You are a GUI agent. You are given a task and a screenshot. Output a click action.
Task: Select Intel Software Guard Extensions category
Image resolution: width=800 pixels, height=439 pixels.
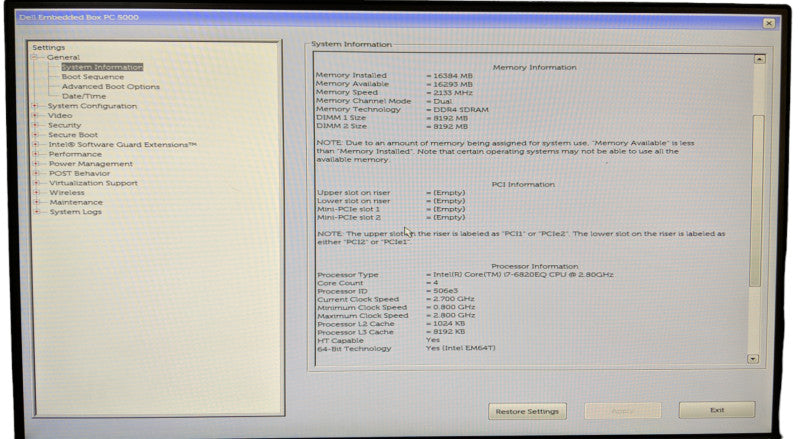click(x=122, y=144)
